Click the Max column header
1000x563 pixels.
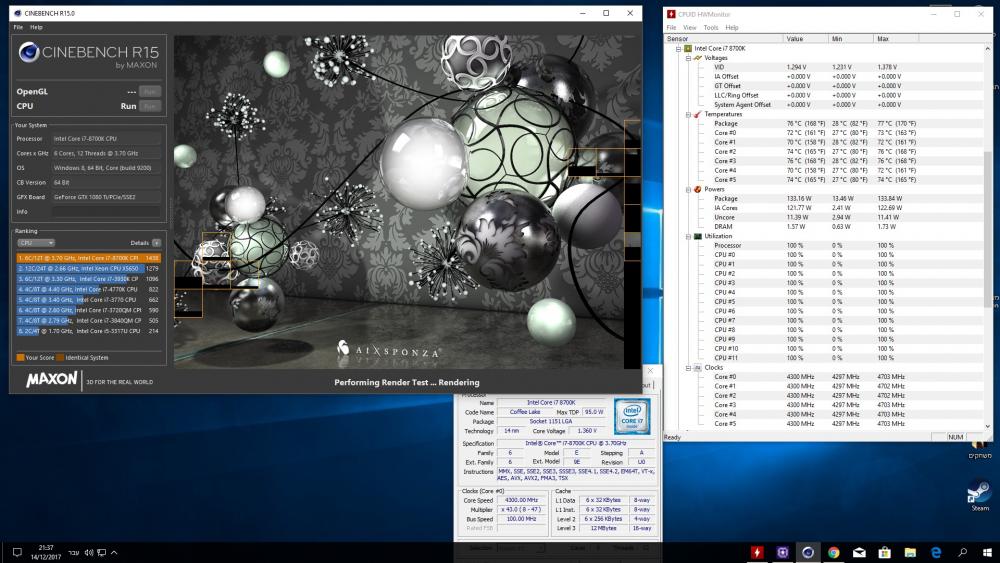[x=896, y=39]
